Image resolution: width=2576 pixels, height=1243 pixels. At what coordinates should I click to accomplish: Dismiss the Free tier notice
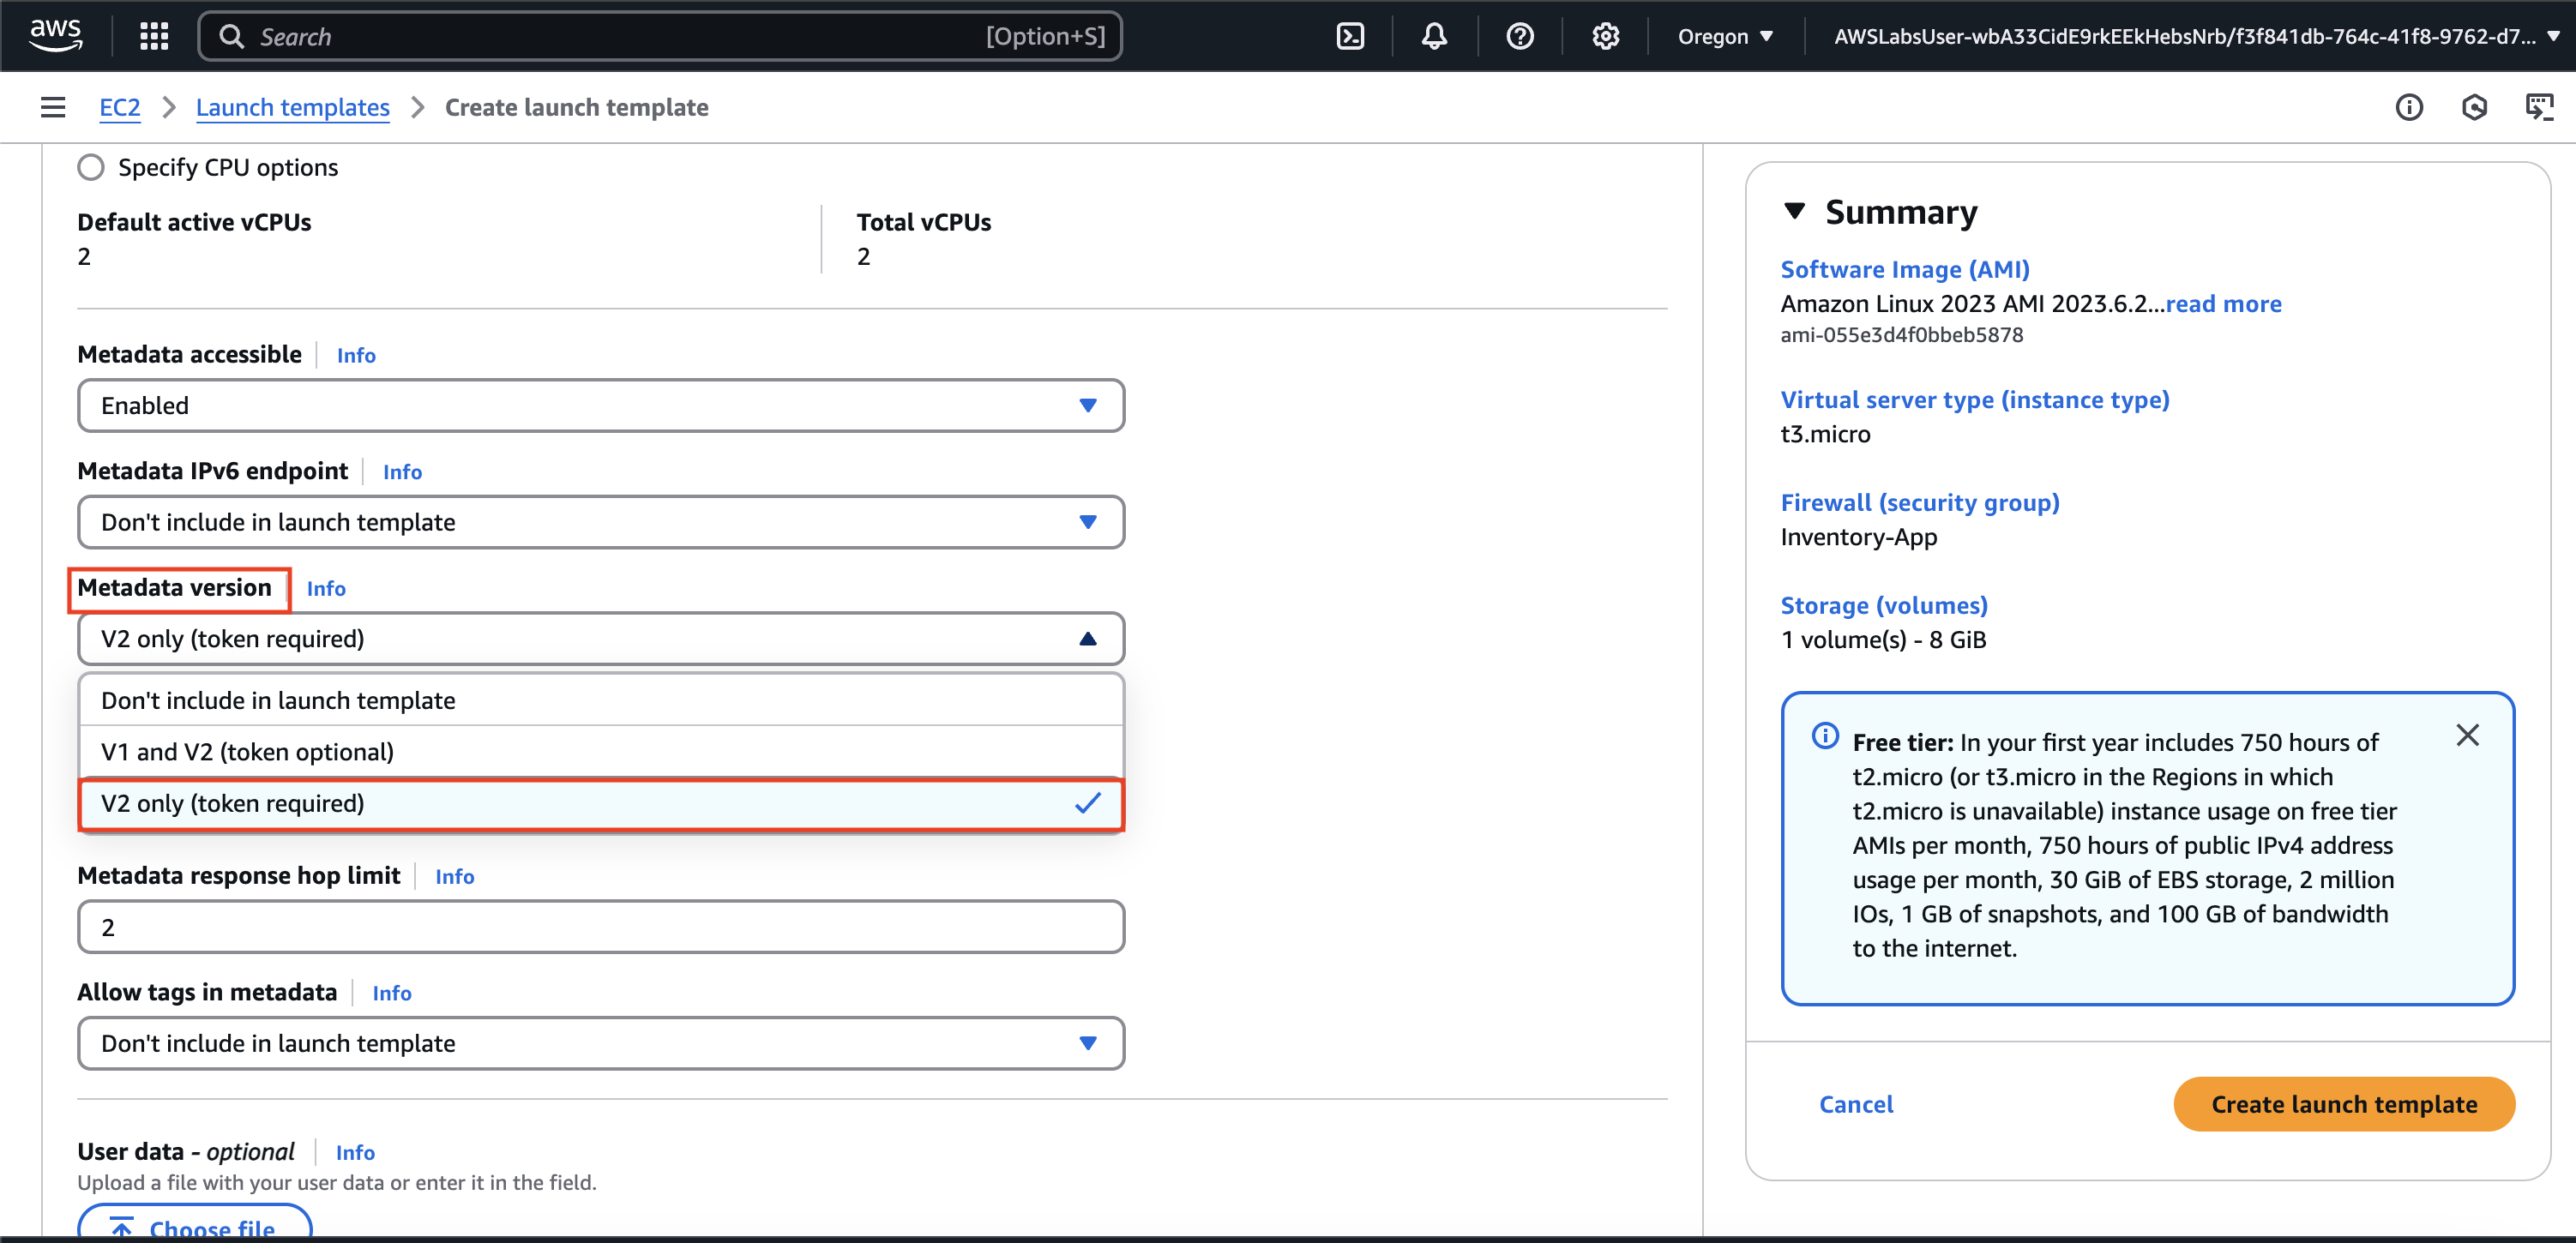[x=2467, y=735]
